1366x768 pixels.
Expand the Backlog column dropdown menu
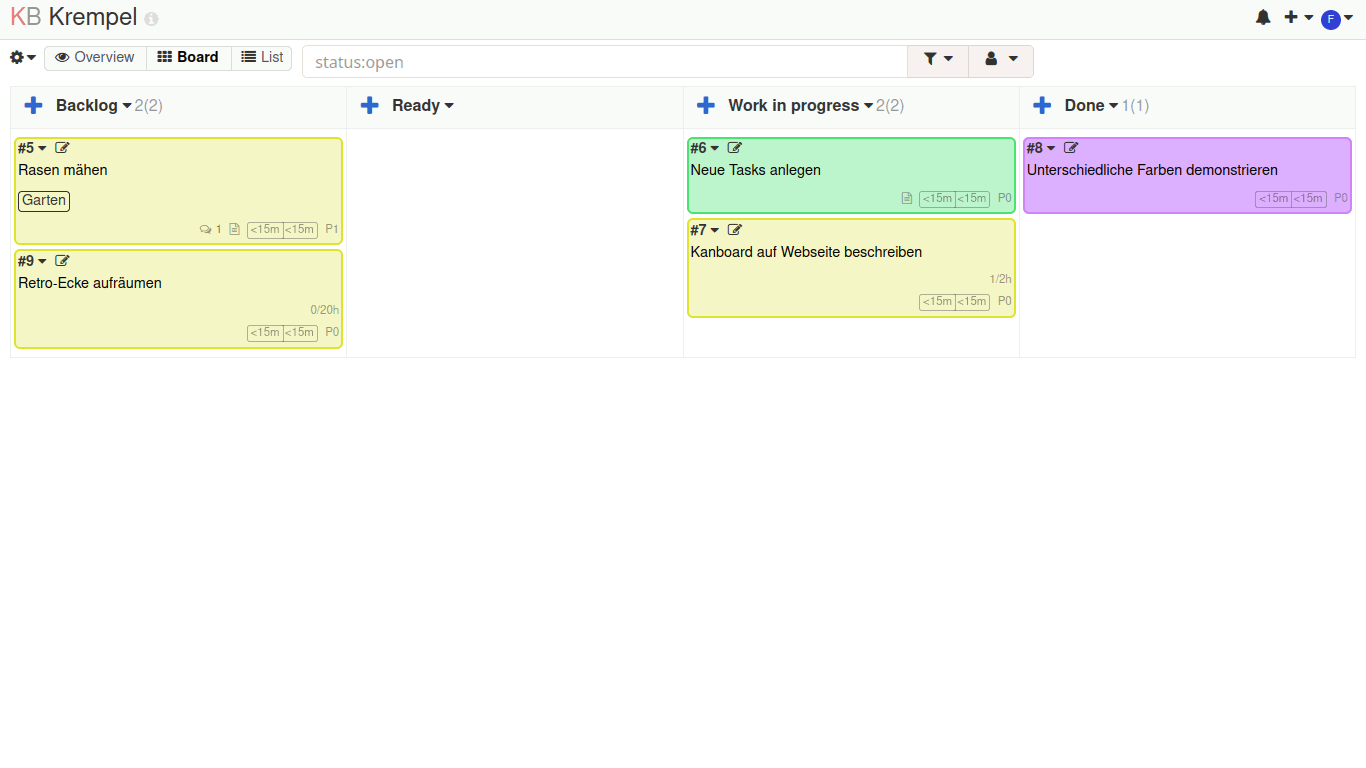tap(127, 106)
